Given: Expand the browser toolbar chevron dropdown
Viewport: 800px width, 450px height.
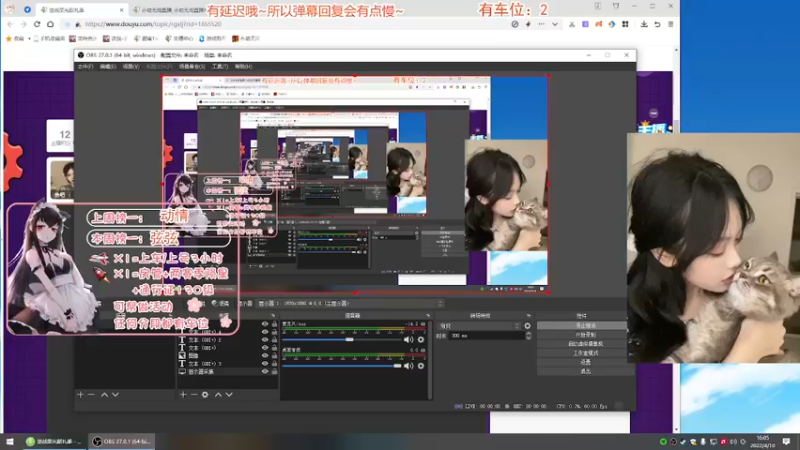Looking at the screenshot, I should pos(555,24).
